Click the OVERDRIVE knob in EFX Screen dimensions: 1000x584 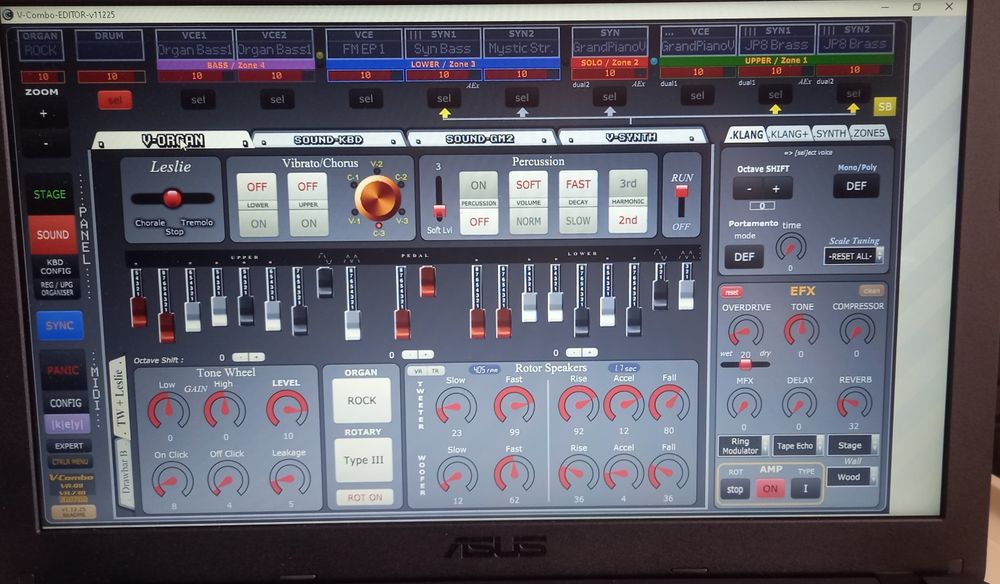745,331
